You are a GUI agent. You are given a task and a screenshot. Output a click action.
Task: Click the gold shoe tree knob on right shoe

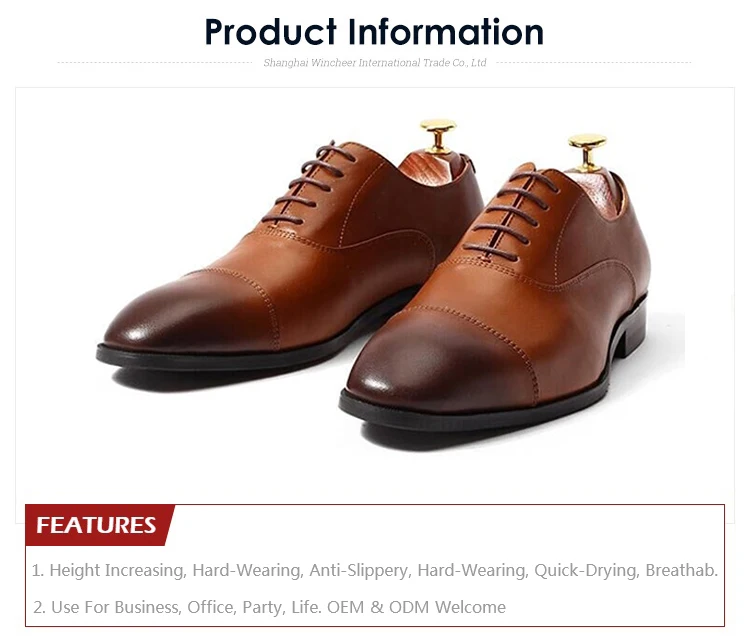[587, 149]
